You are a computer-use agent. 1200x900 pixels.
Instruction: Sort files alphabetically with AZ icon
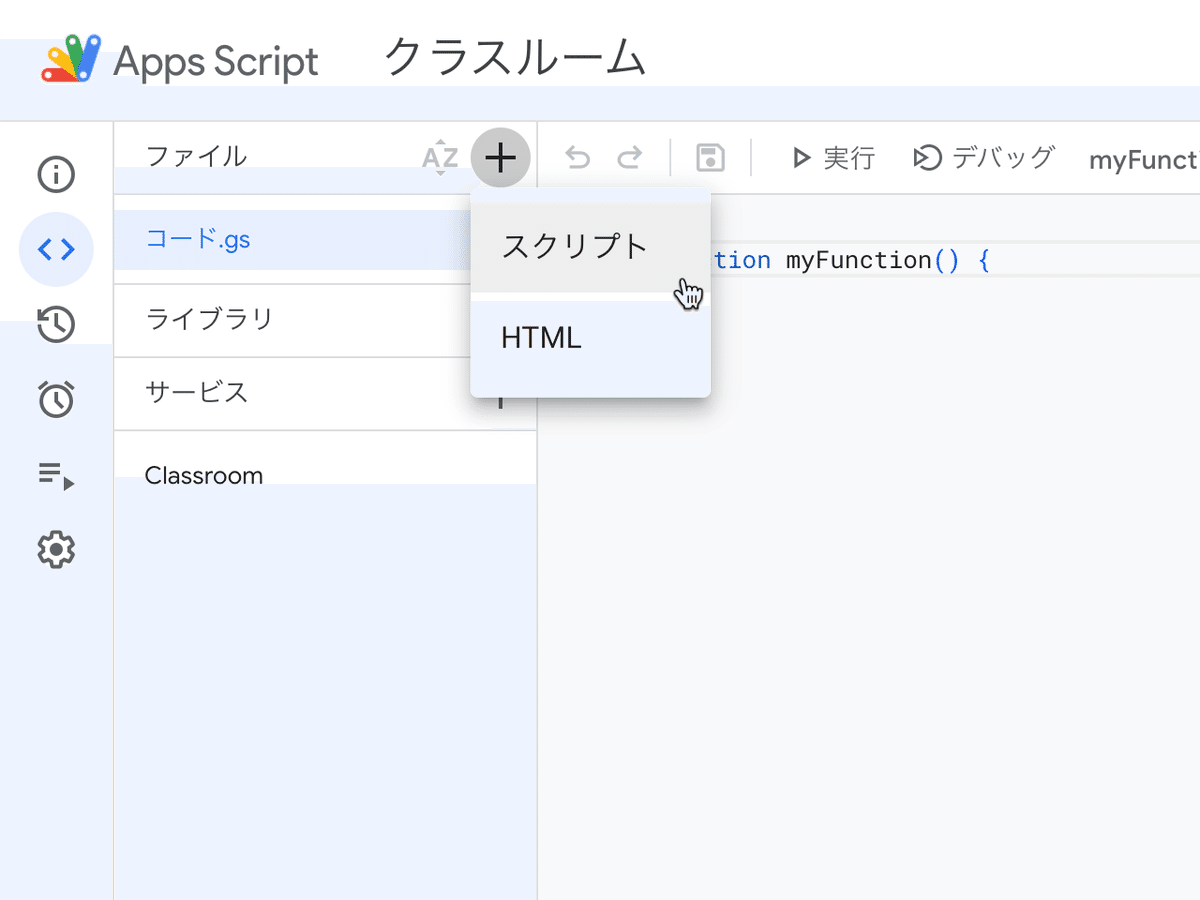[x=440, y=158]
